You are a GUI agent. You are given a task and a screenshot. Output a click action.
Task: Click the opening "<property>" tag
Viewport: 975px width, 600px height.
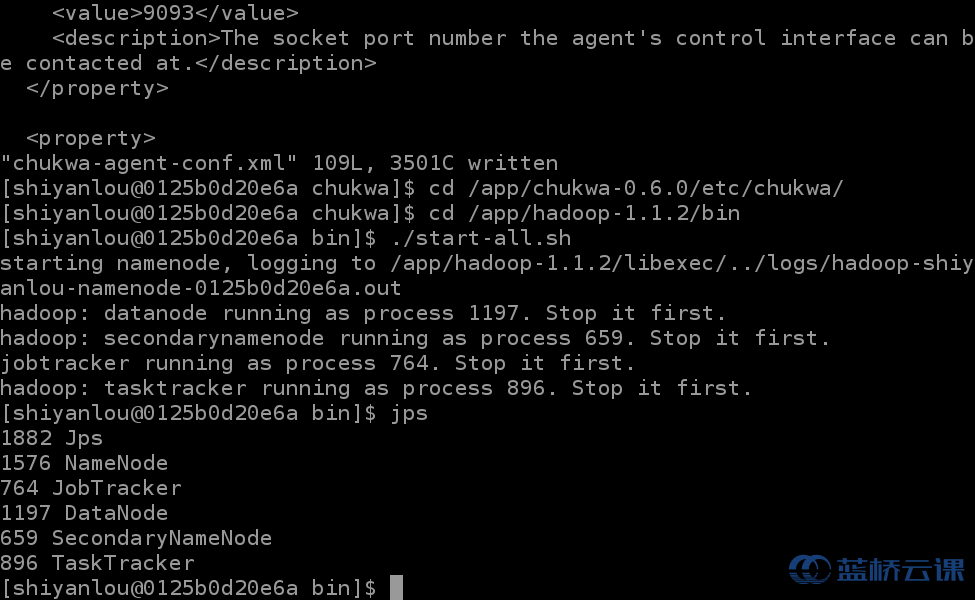91,138
